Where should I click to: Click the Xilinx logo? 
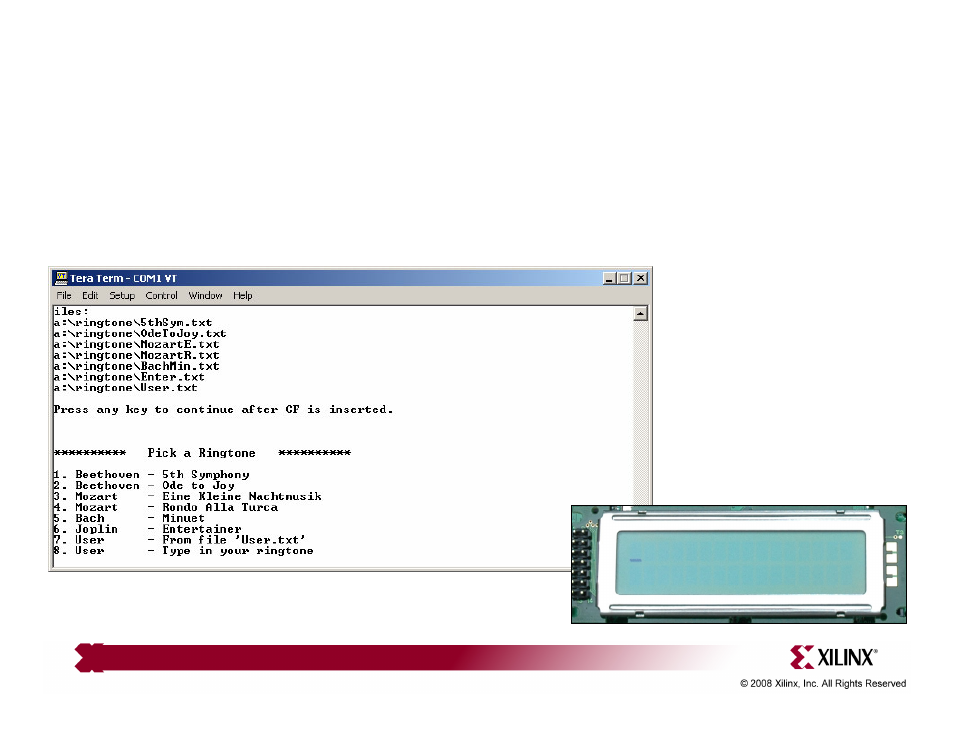(x=833, y=657)
